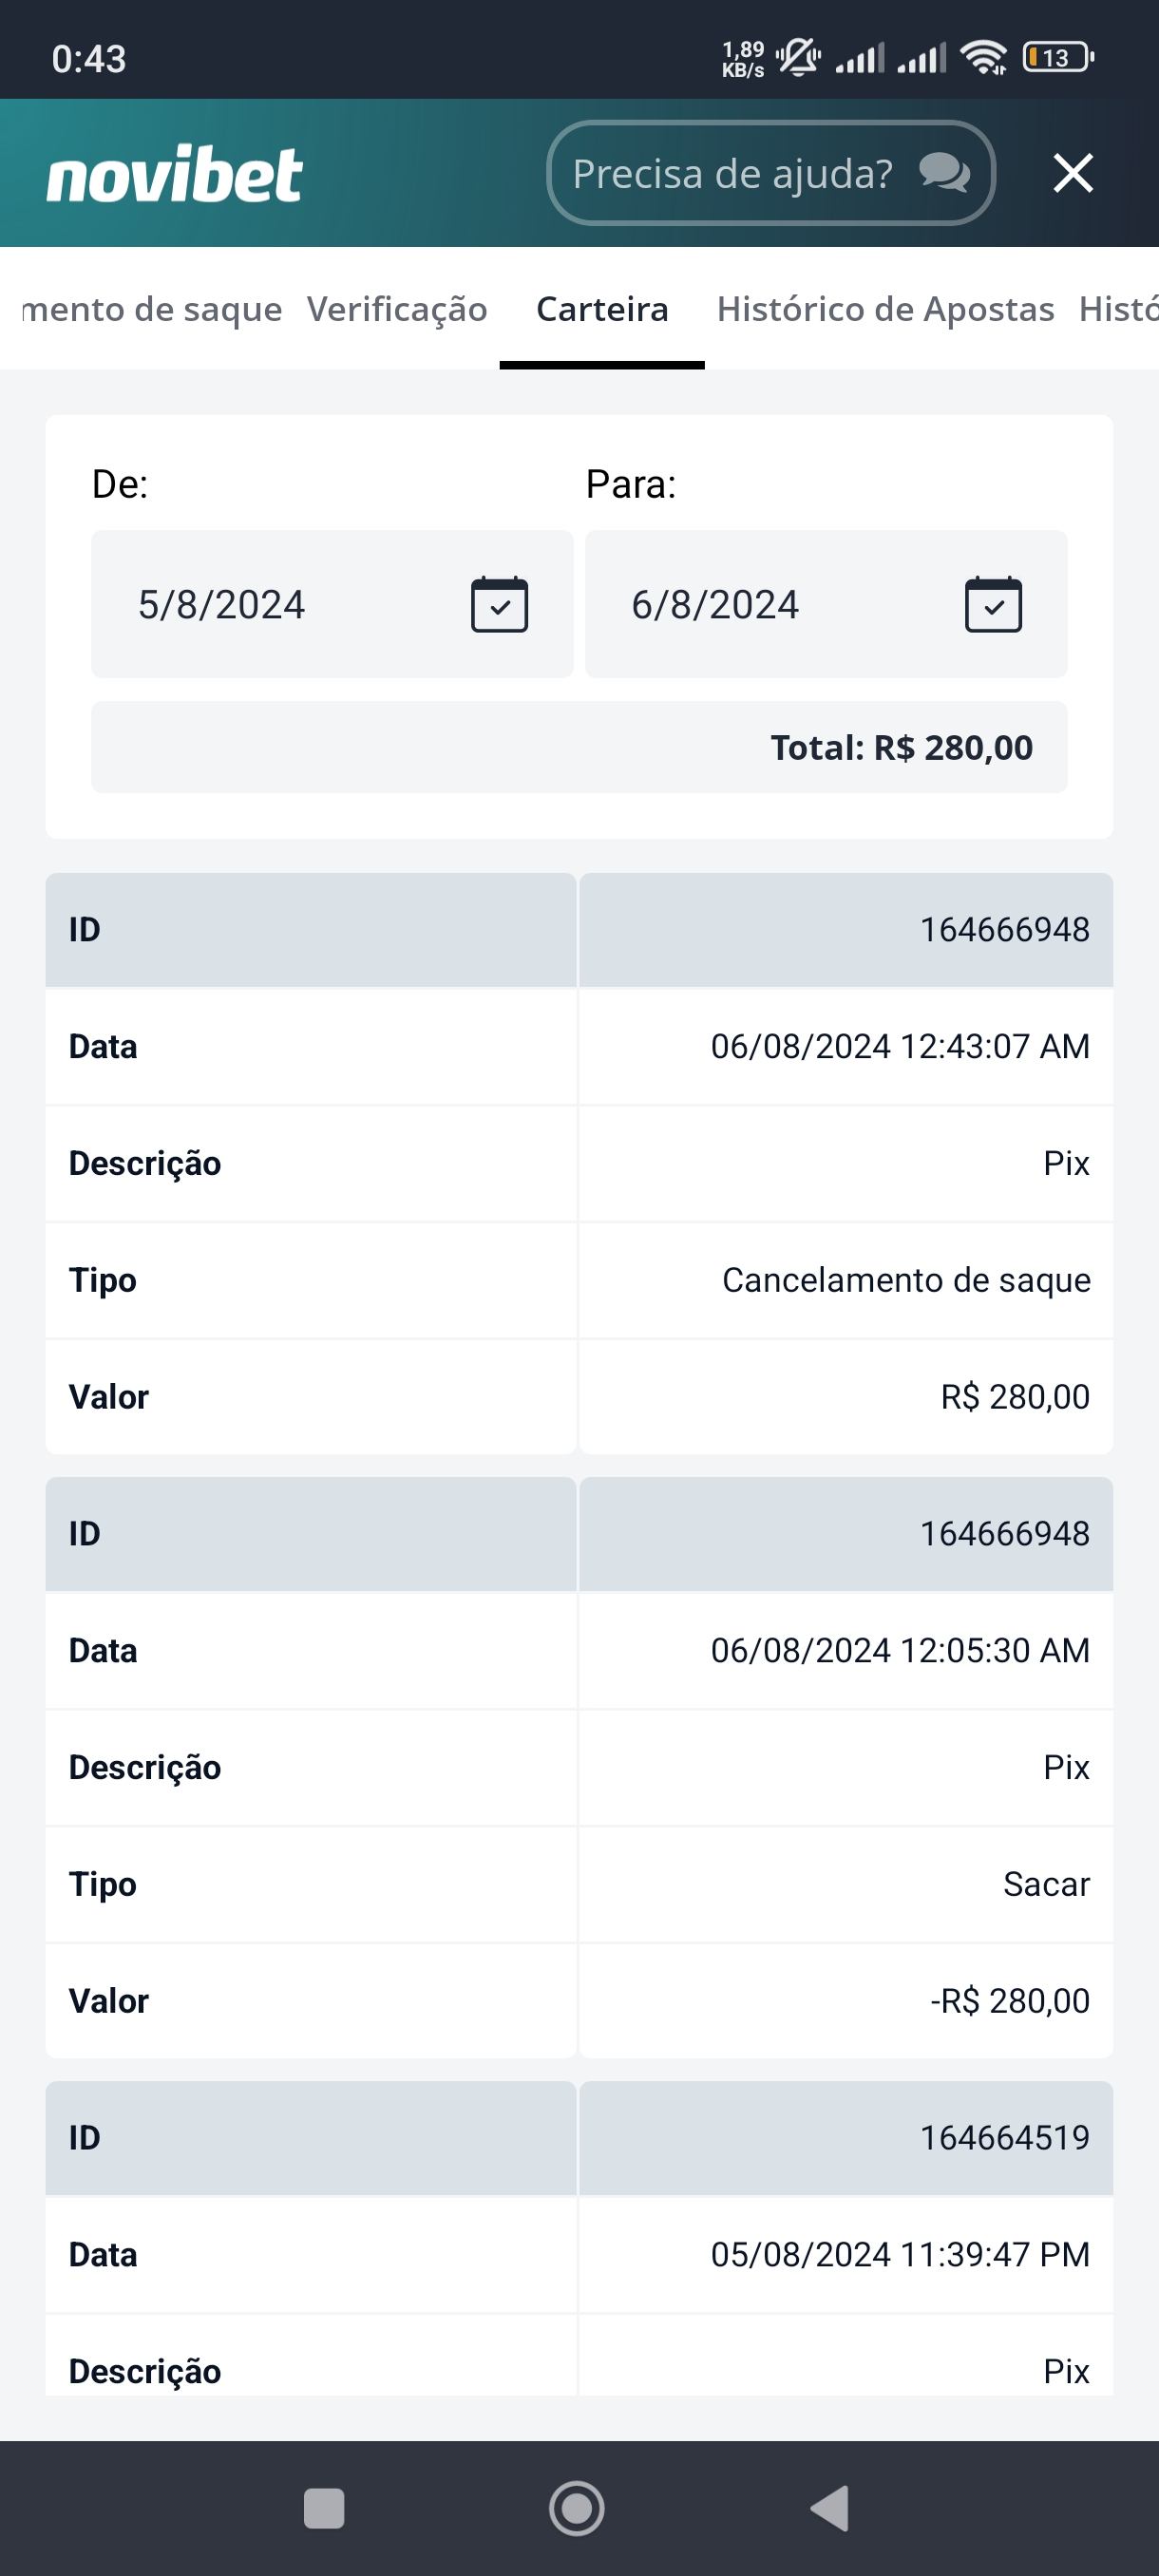Tap the Total R$ 280,00 summary bar

coord(579,747)
